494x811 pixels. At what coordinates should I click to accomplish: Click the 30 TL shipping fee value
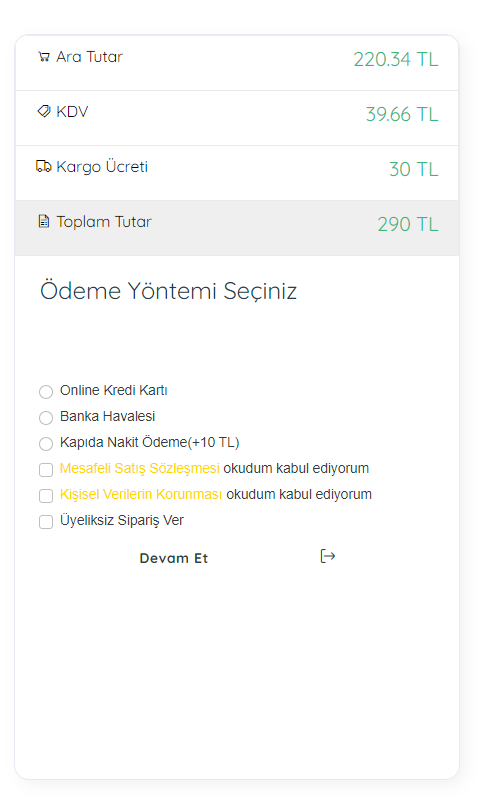tap(413, 170)
